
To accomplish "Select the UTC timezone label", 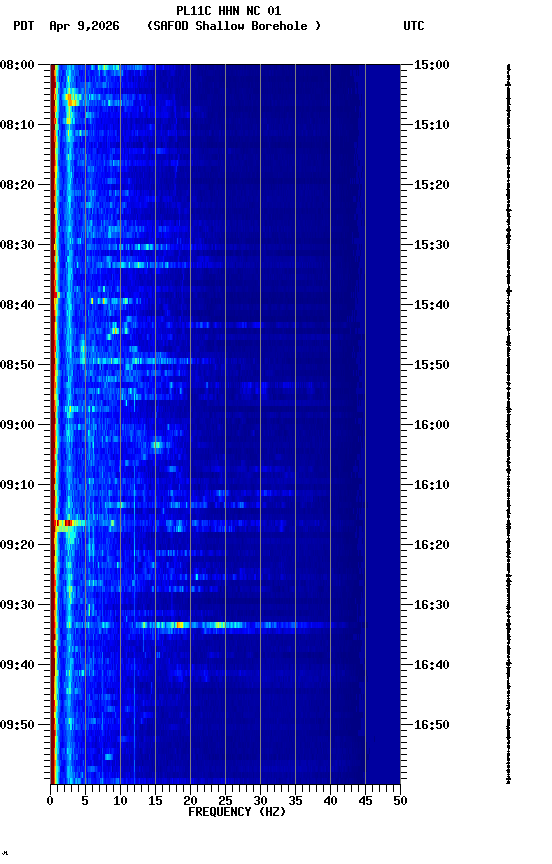I will 414,26.
